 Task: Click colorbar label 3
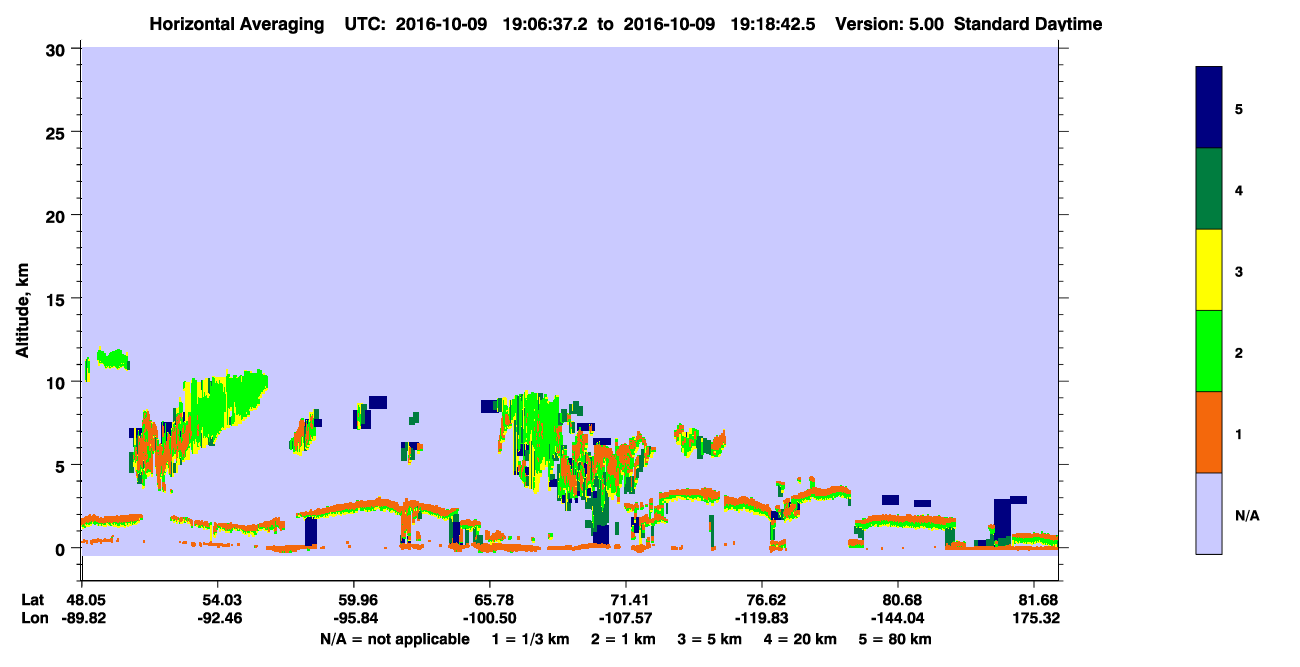(x=1239, y=270)
